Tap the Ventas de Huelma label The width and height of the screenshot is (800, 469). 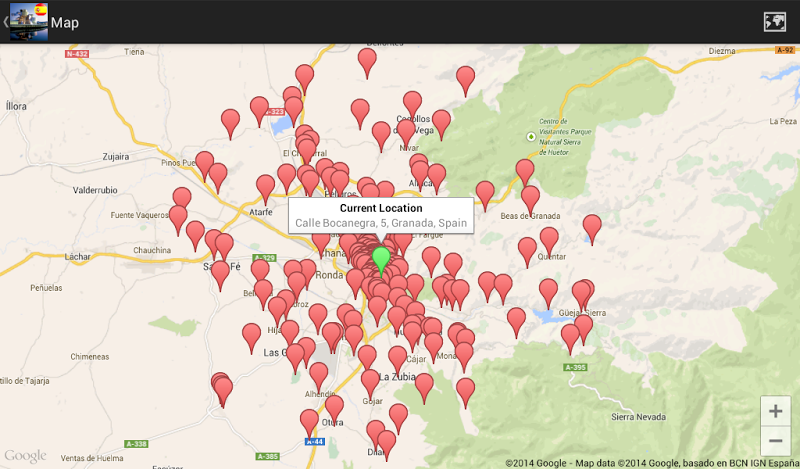(x=92, y=458)
